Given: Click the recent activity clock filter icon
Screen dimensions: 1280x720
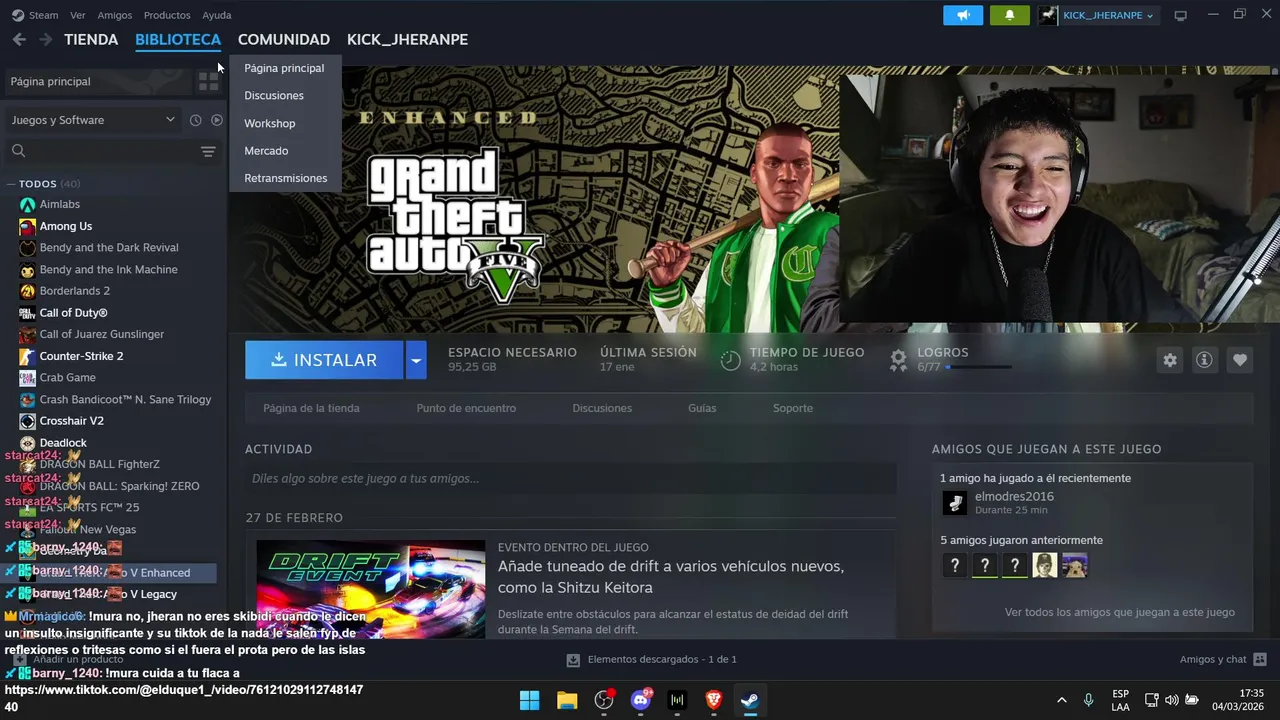Looking at the screenshot, I should click(195, 120).
